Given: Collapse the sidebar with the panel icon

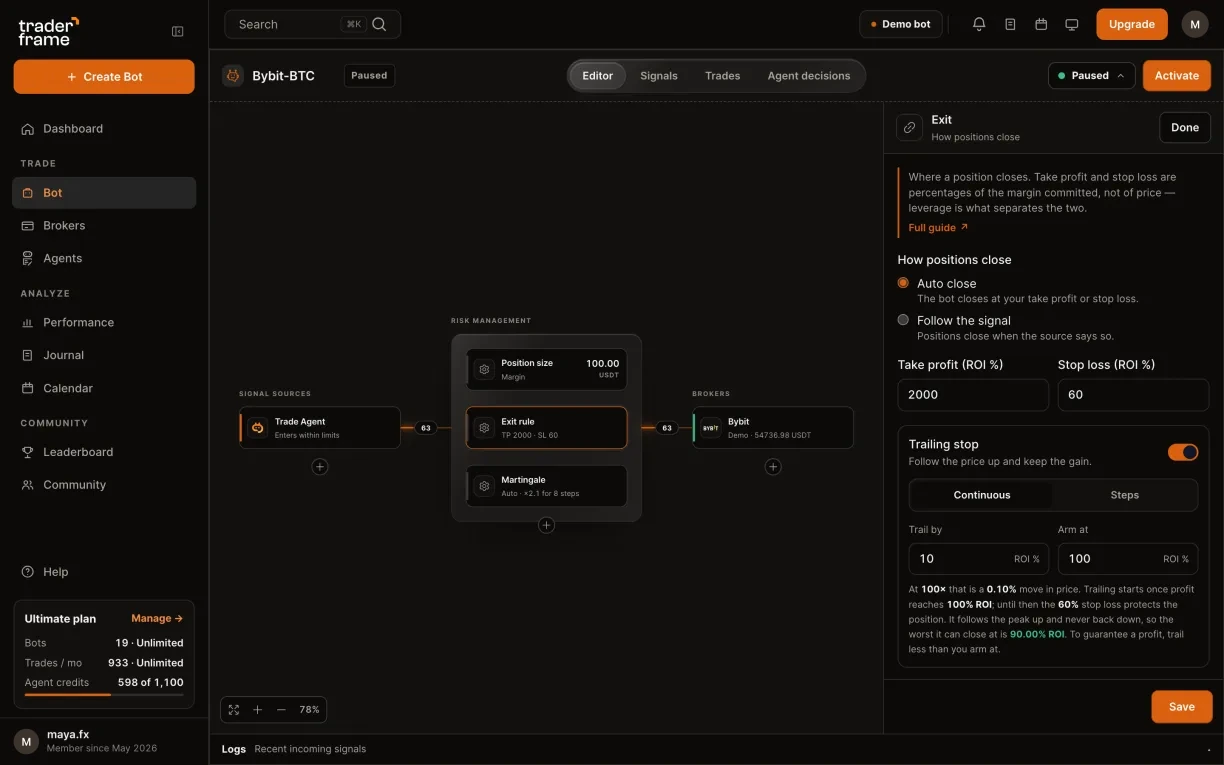Looking at the screenshot, I should (x=178, y=31).
